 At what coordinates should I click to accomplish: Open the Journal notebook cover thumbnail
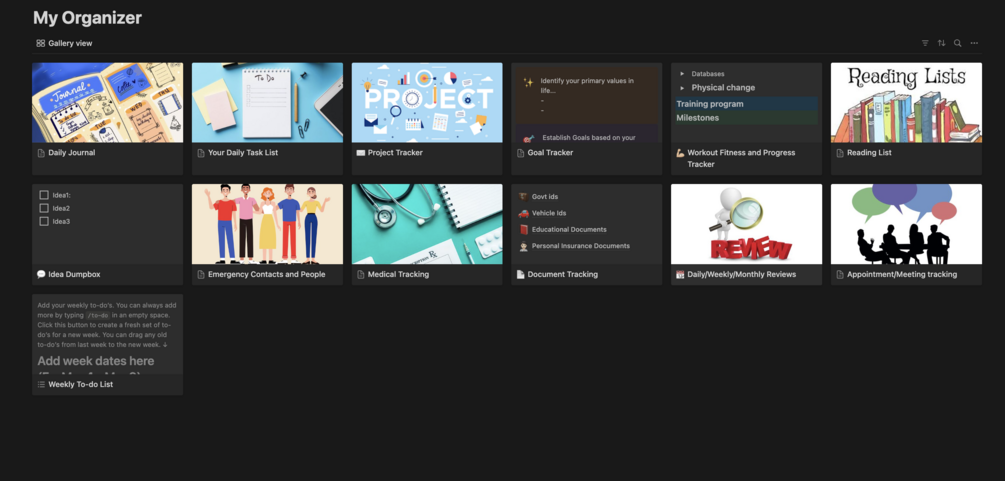[x=108, y=103]
